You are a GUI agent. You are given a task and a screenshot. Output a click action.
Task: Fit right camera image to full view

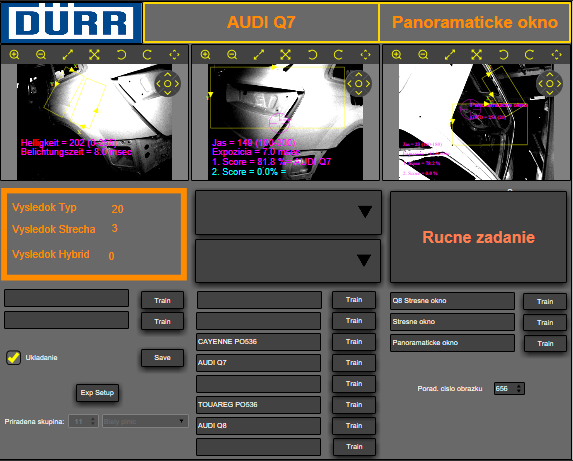coord(477,55)
